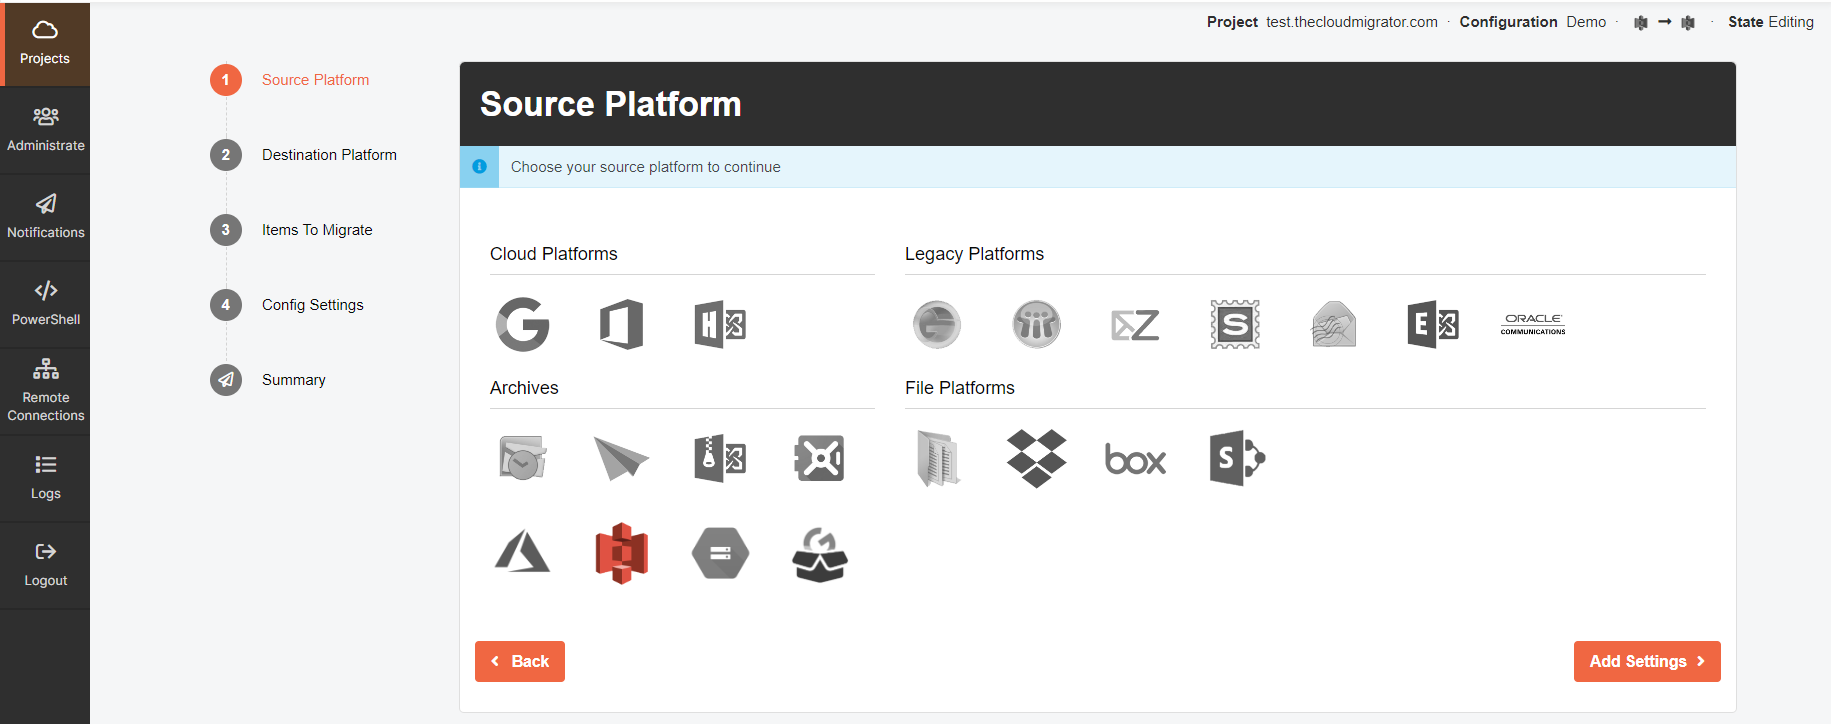The image size is (1831, 724).
Task: Choose the Zimbra legacy platform icon
Action: [x=1135, y=324]
